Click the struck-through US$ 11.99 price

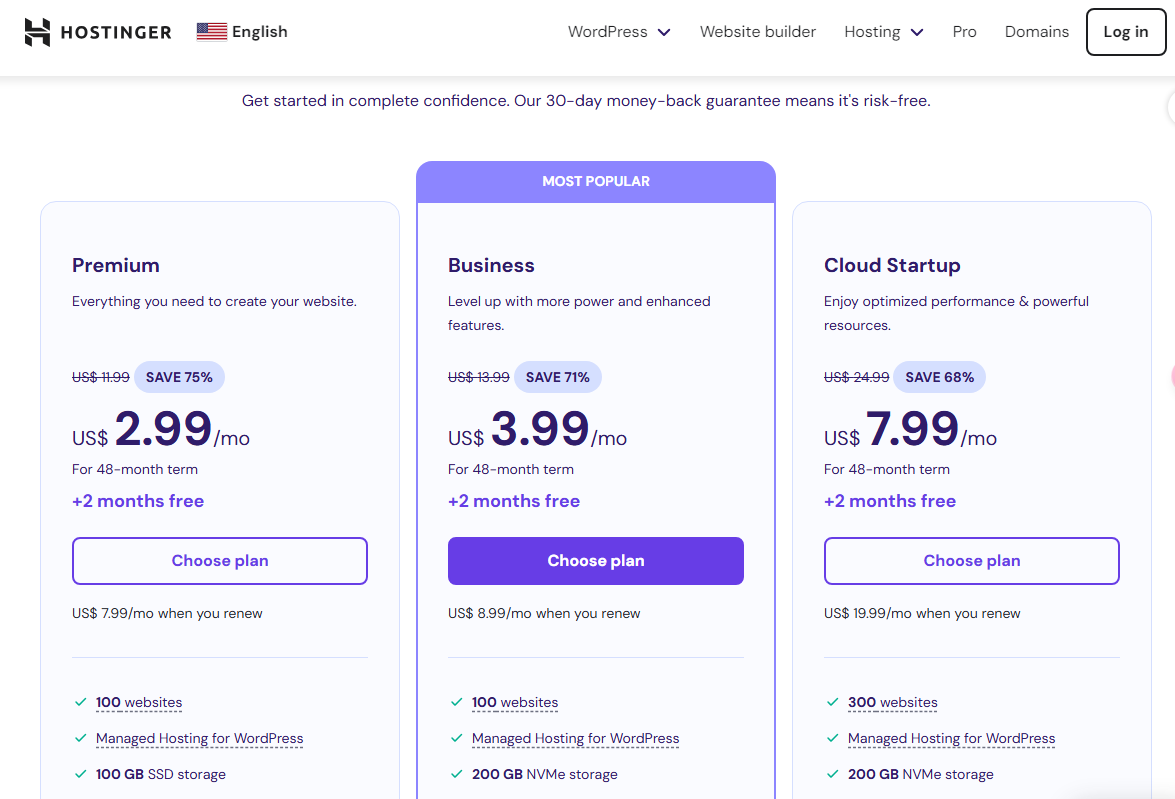100,377
